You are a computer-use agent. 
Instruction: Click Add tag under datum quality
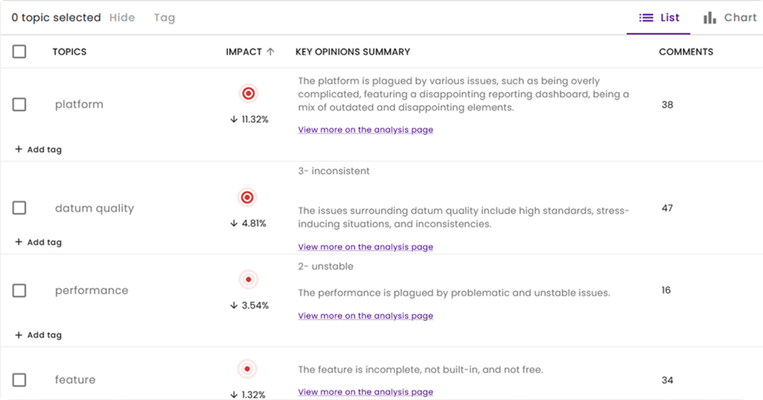coord(38,242)
